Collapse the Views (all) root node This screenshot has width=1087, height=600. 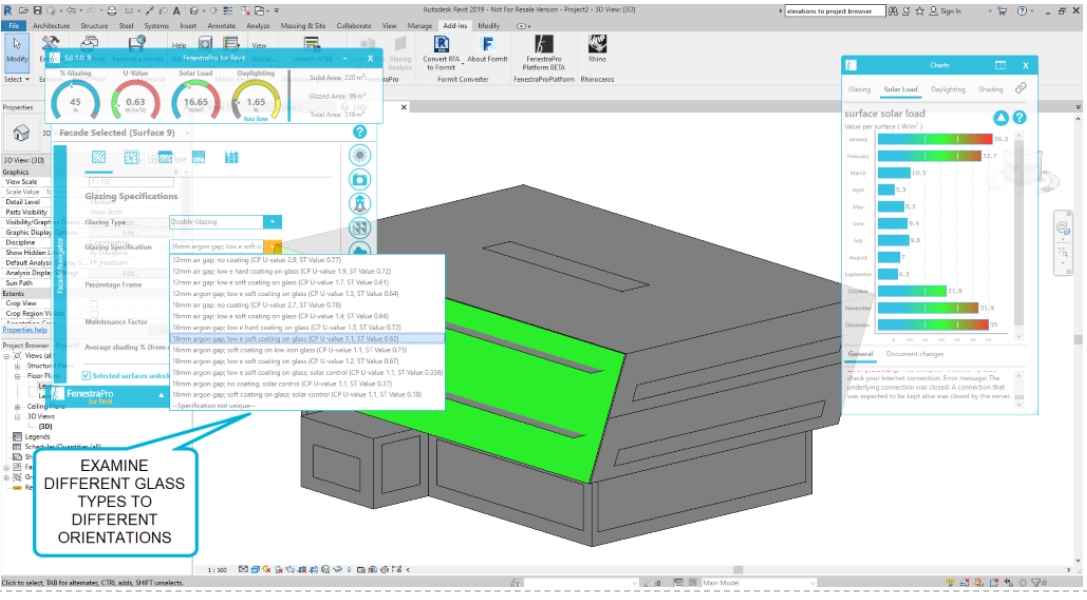[6, 356]
